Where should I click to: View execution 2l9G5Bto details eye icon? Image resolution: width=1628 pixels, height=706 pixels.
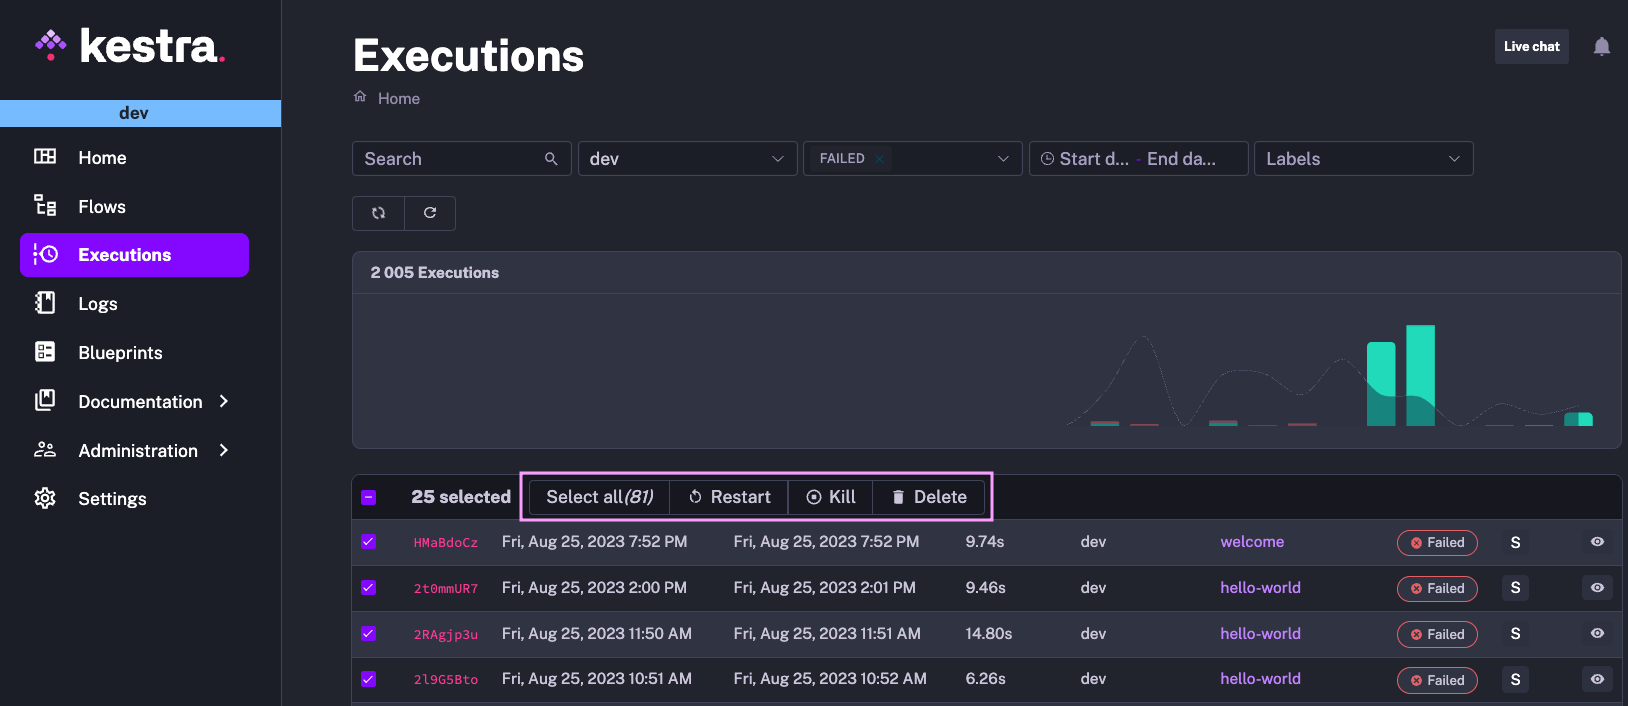[x=1597, y=679]
